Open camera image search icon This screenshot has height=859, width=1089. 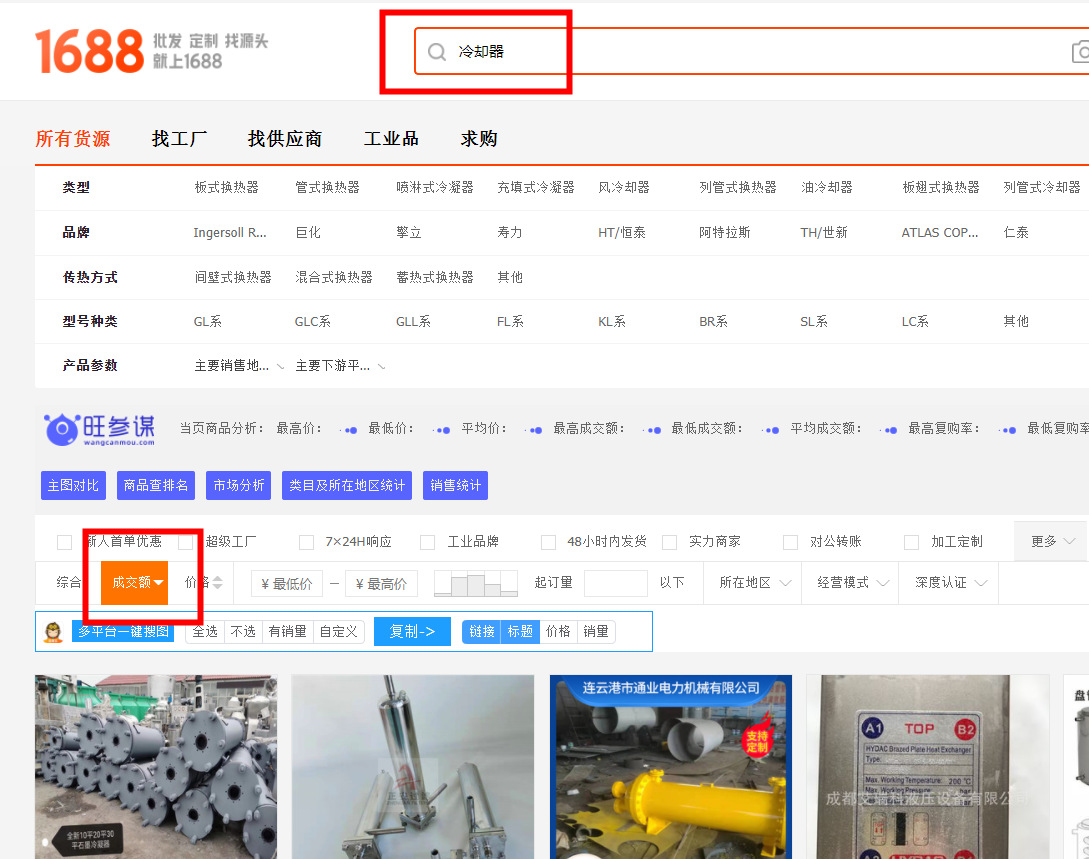point(1081,51)
